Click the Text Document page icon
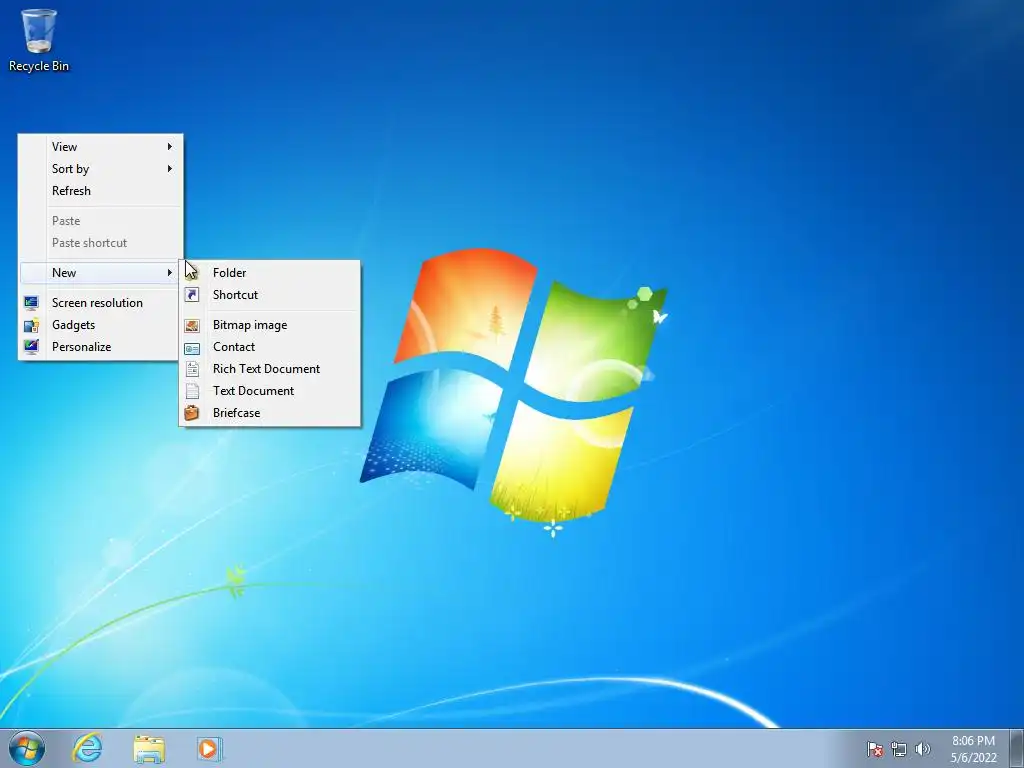This screenshot has height=768, width=1024. 192,391
